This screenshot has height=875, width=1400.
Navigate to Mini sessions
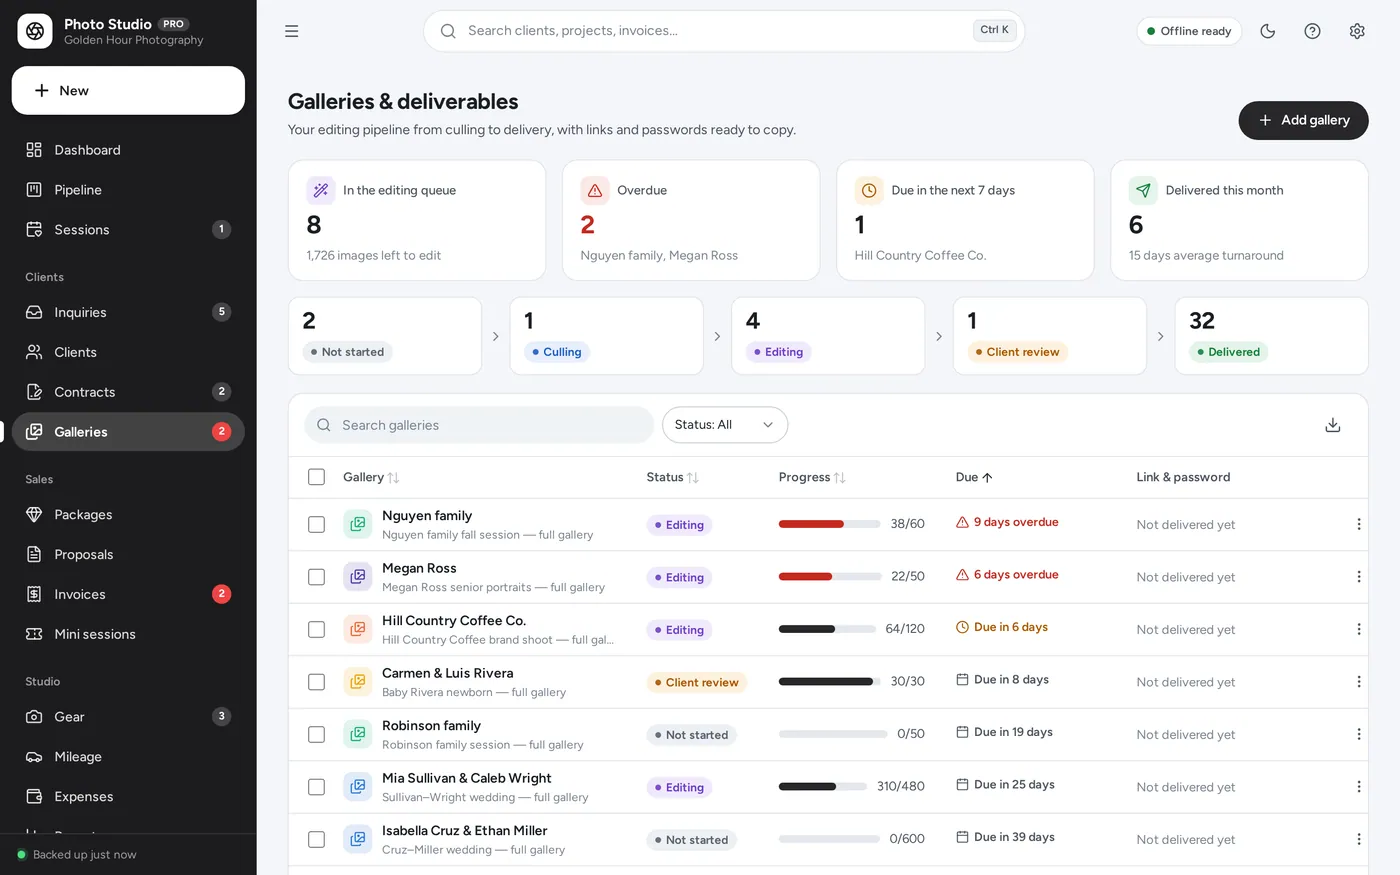[128, 634]
